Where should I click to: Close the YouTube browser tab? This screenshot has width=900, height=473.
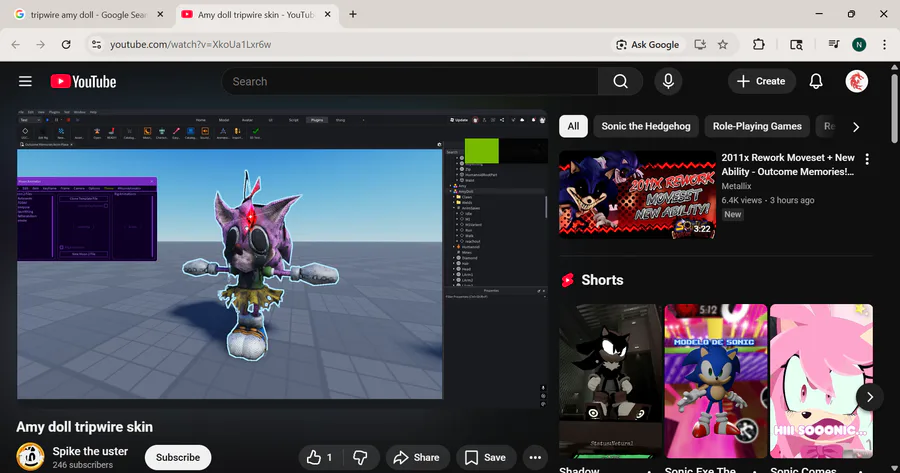tap(328, 14)
